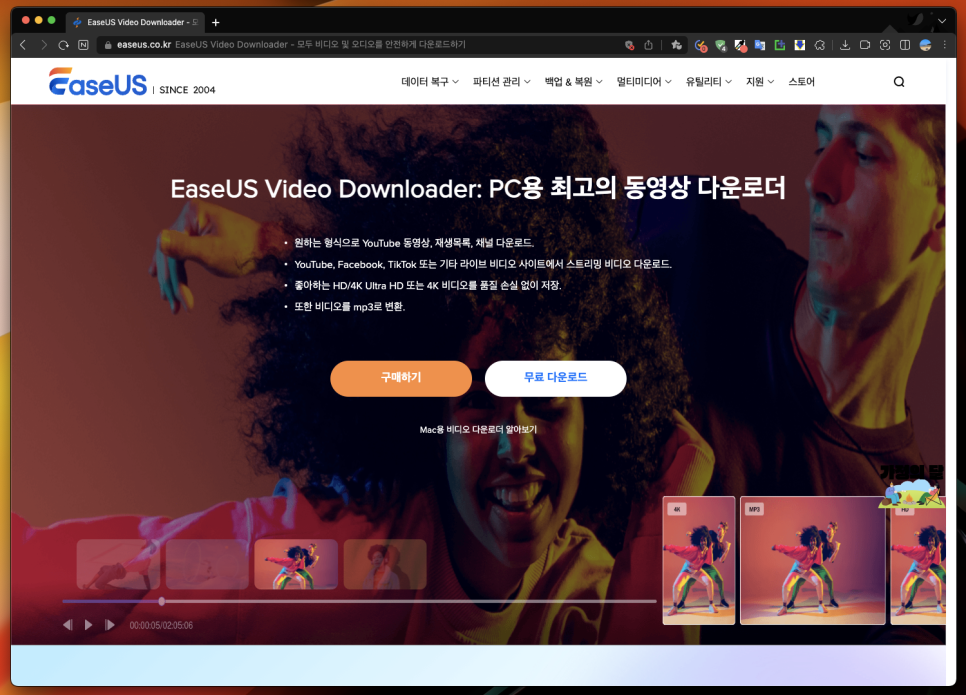Click the highlighted dancer frame in the filmstrip

coord(296,564)
